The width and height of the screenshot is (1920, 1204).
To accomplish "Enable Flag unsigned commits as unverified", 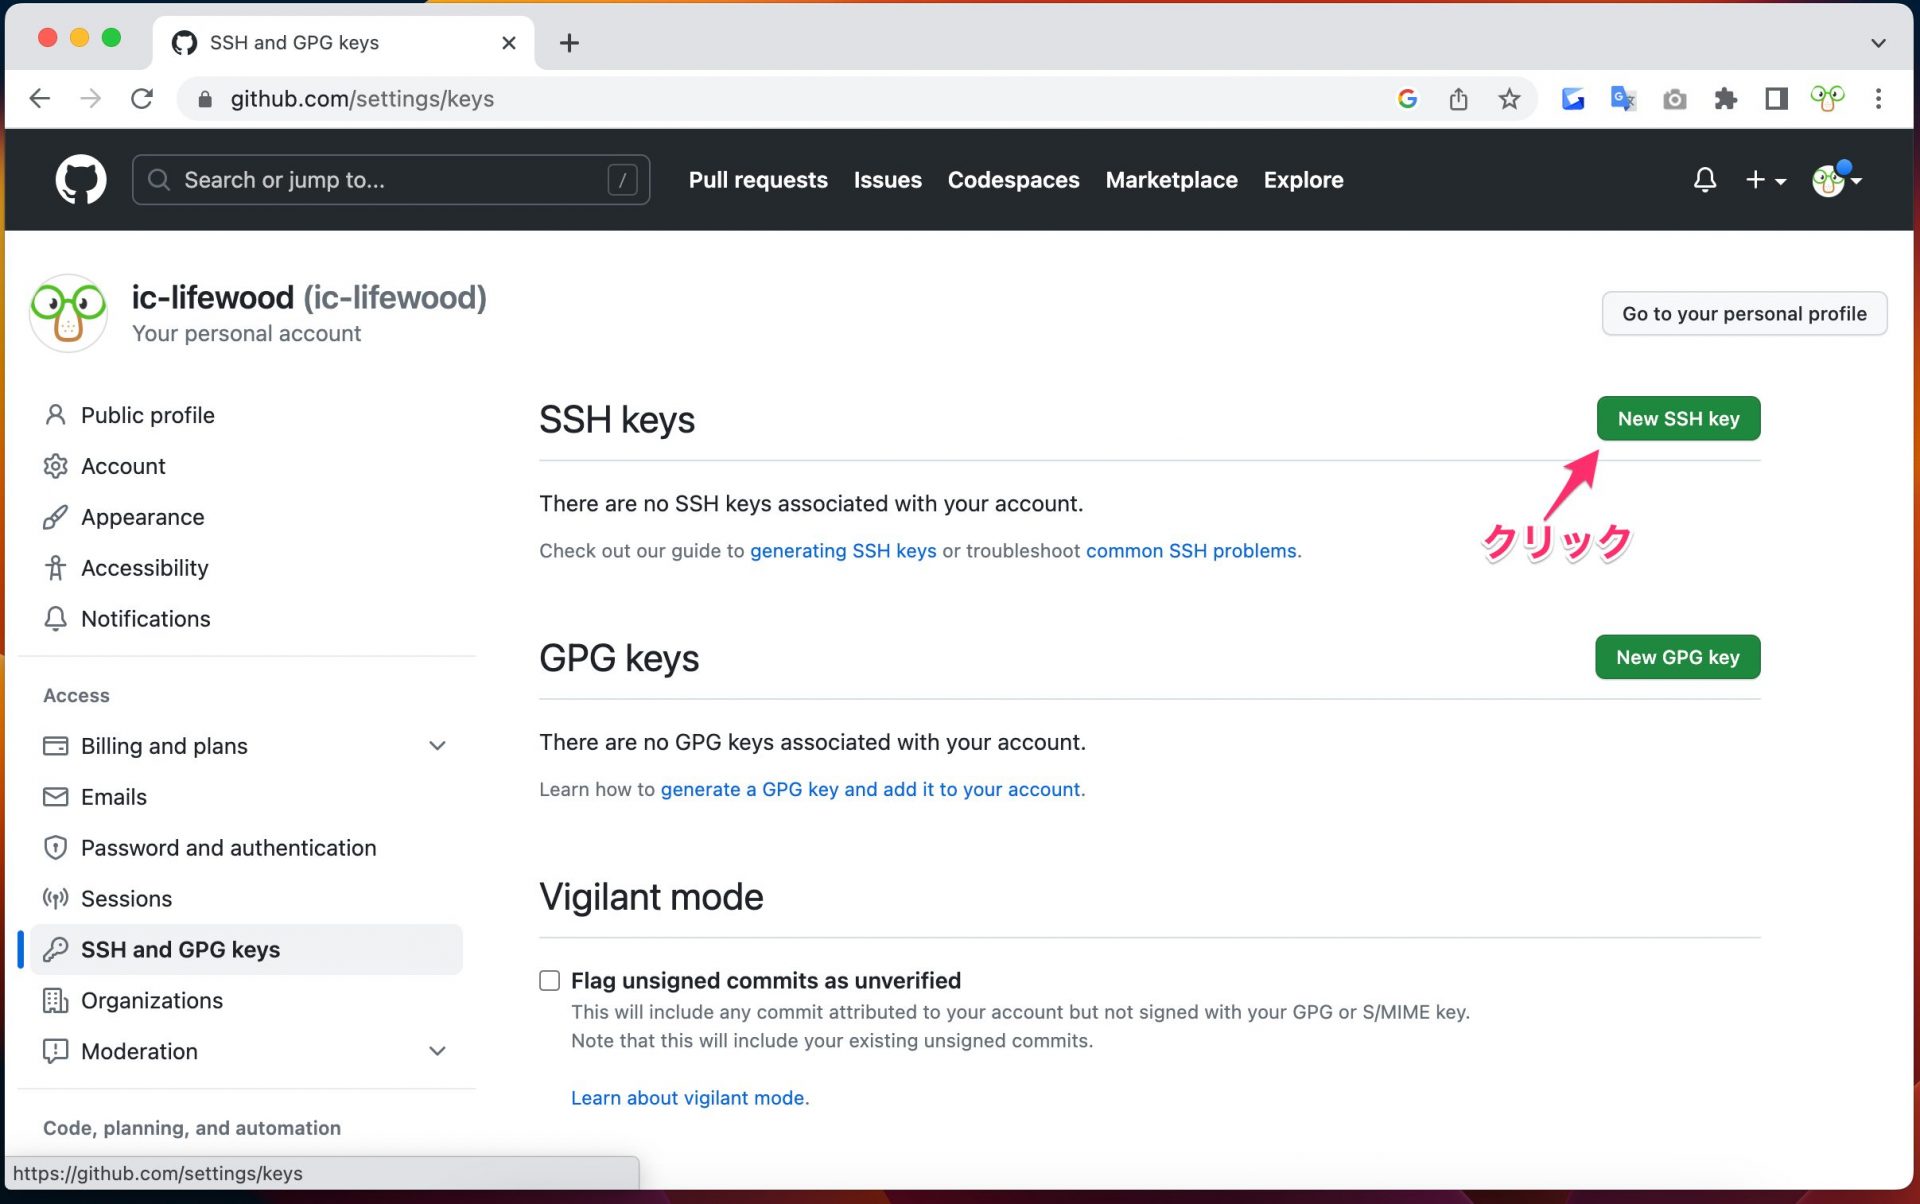I will pyautogui.click(x=549, y=980).
